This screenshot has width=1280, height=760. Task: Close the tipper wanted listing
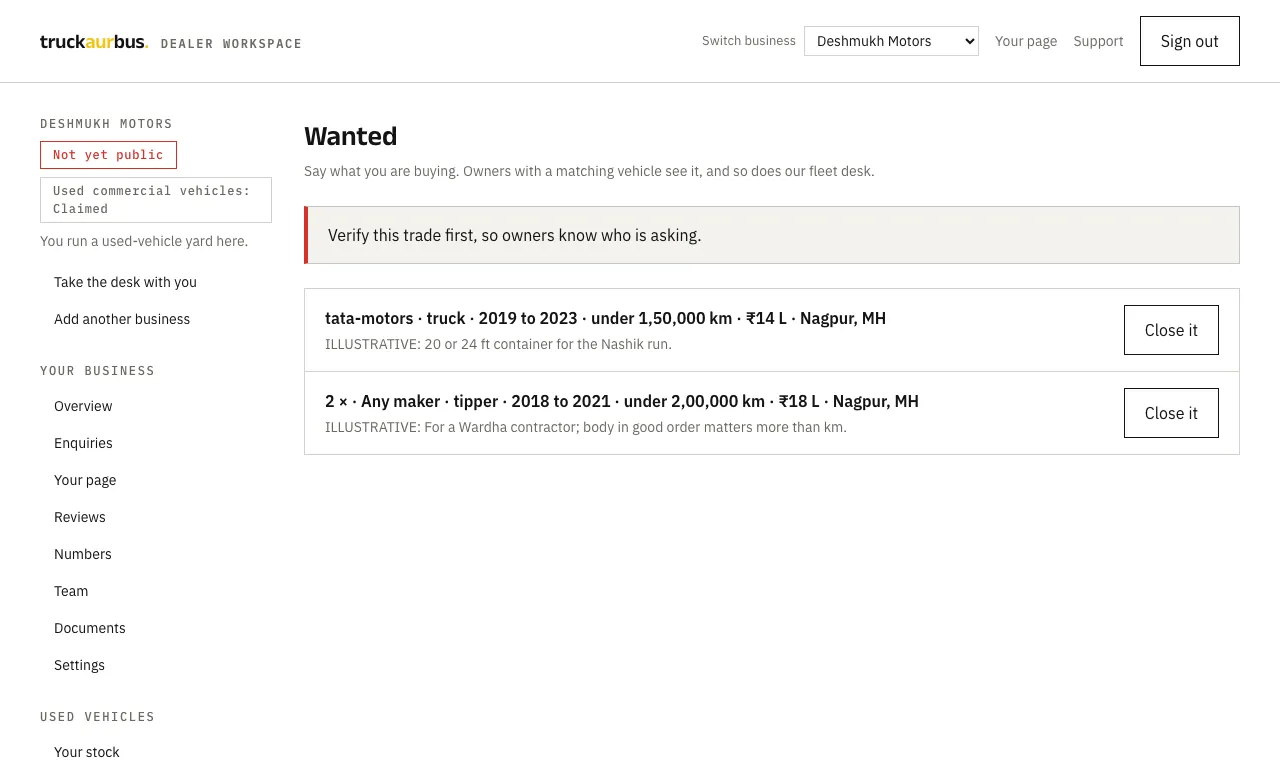pos(1171,413)
